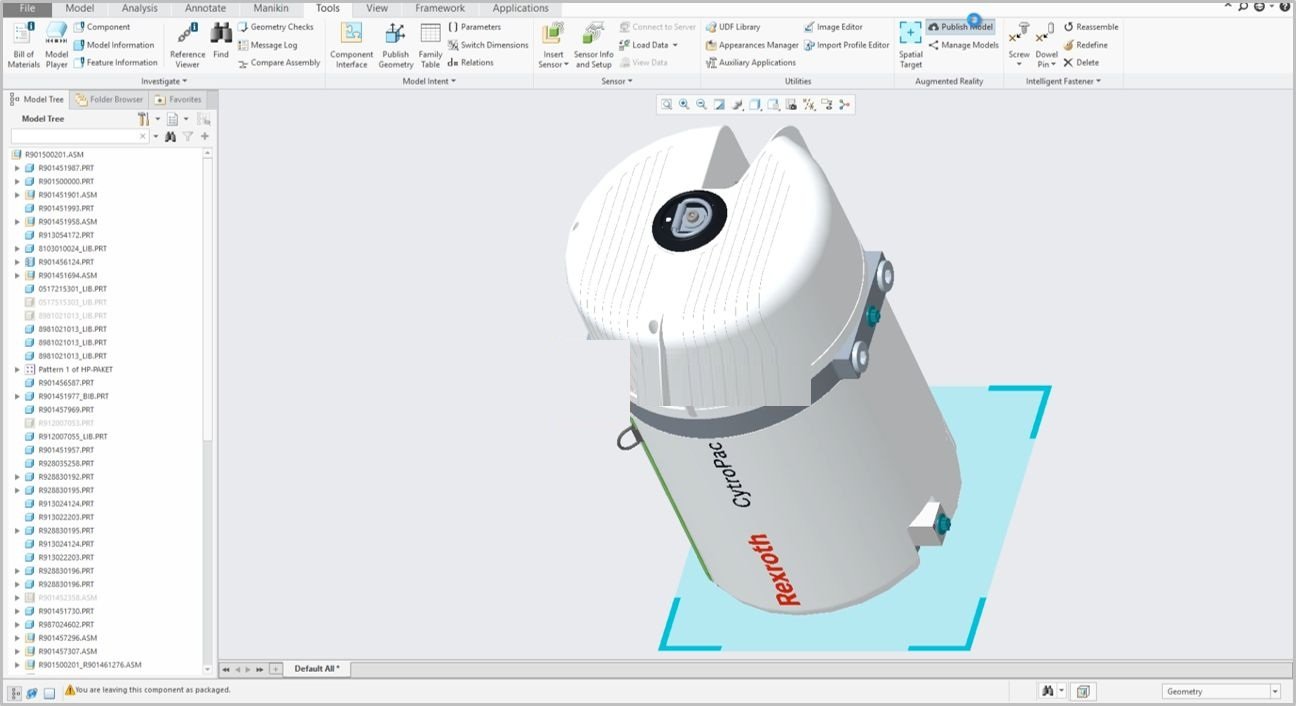The image size is (1296, 706).
Task: Open Intelligent Fastener group dropdown
Action: (x=1063, y=81)
